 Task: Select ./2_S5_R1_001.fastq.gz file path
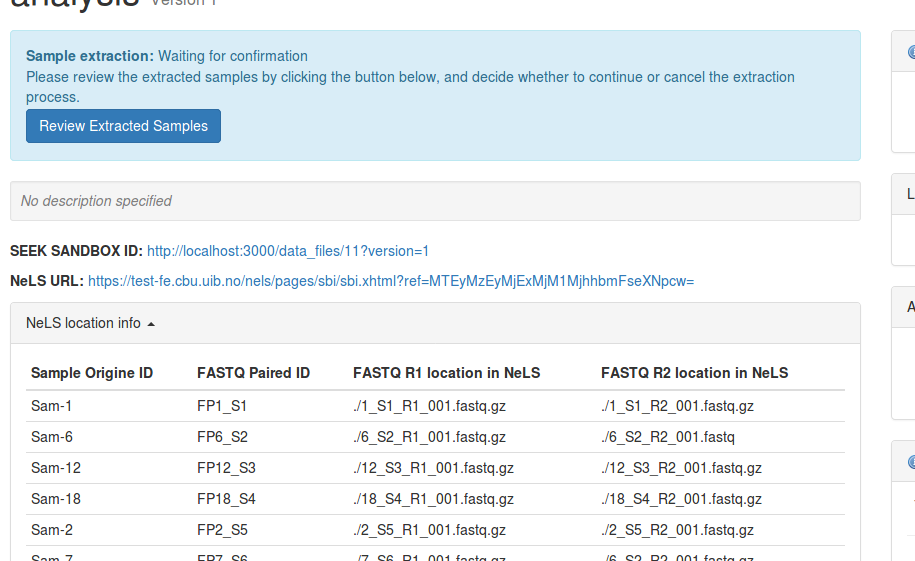pyautogui.click(x=429, y=530)
